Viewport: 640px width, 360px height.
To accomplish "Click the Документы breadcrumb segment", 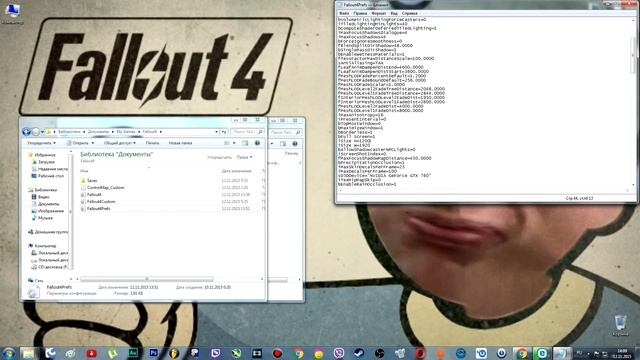I will (98, 132).
